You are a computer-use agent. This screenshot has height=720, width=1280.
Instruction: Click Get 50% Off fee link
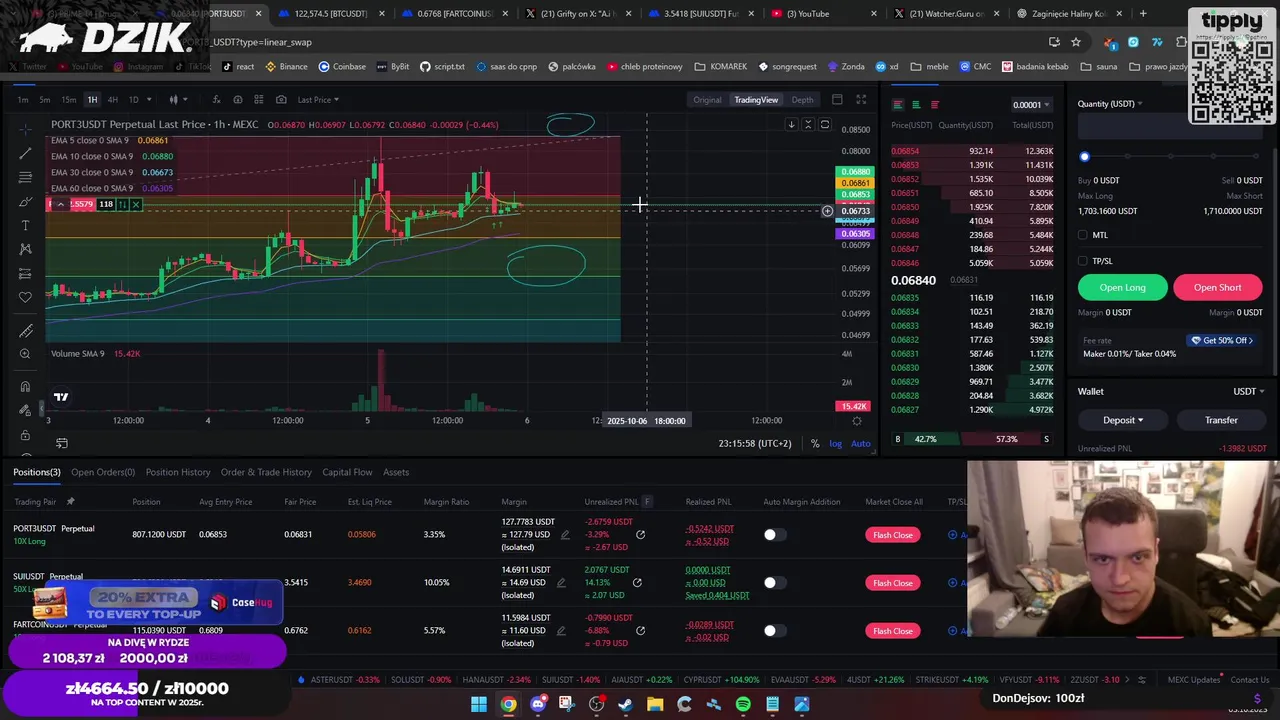1221,340
